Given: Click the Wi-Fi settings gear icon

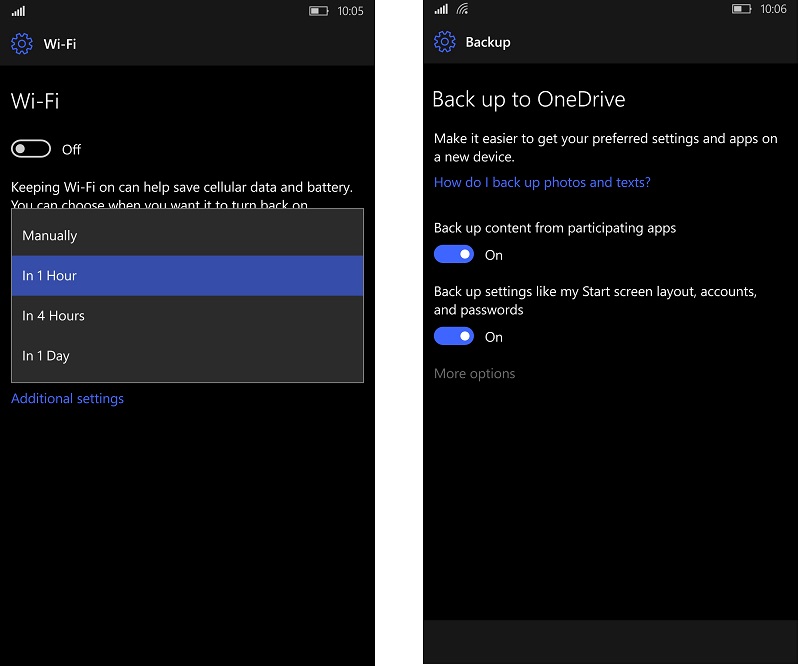Looking at the screenshot, I should click(x=21, y=44).
